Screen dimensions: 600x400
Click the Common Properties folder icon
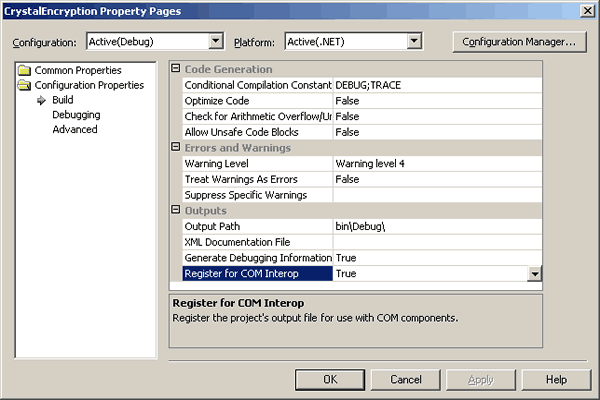[x=24, y=70]
